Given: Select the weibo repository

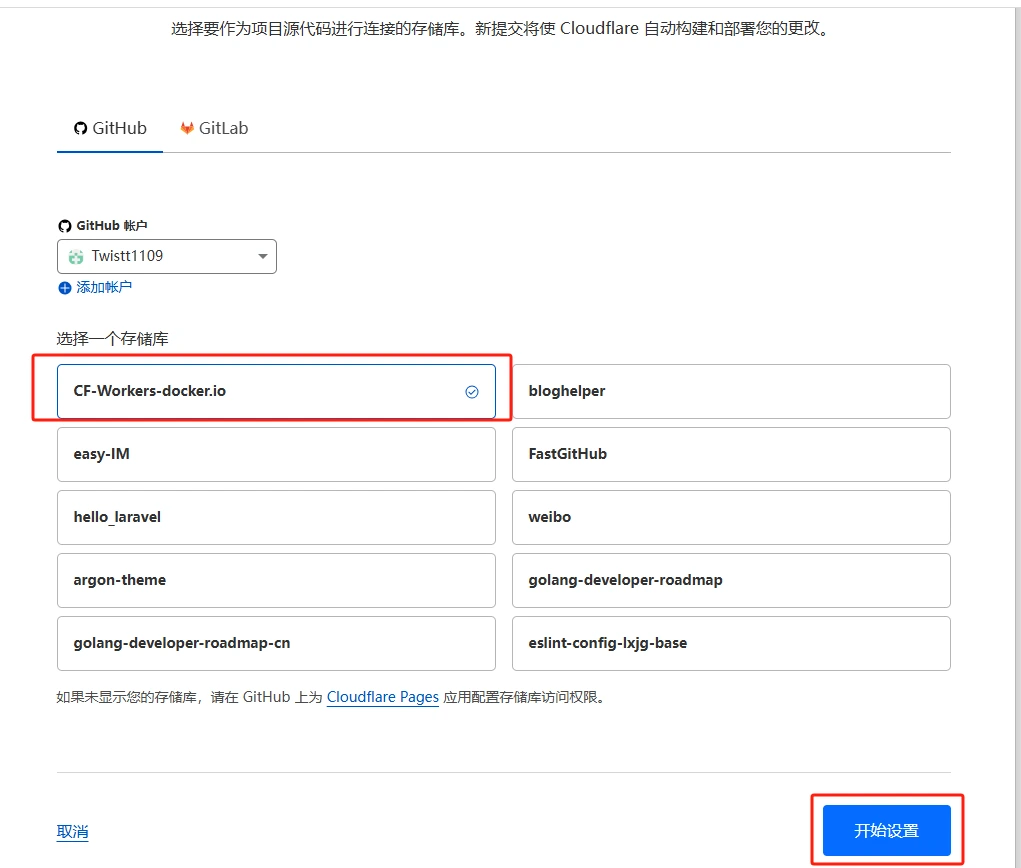Looking at the screenshot, I should point(731,518).
